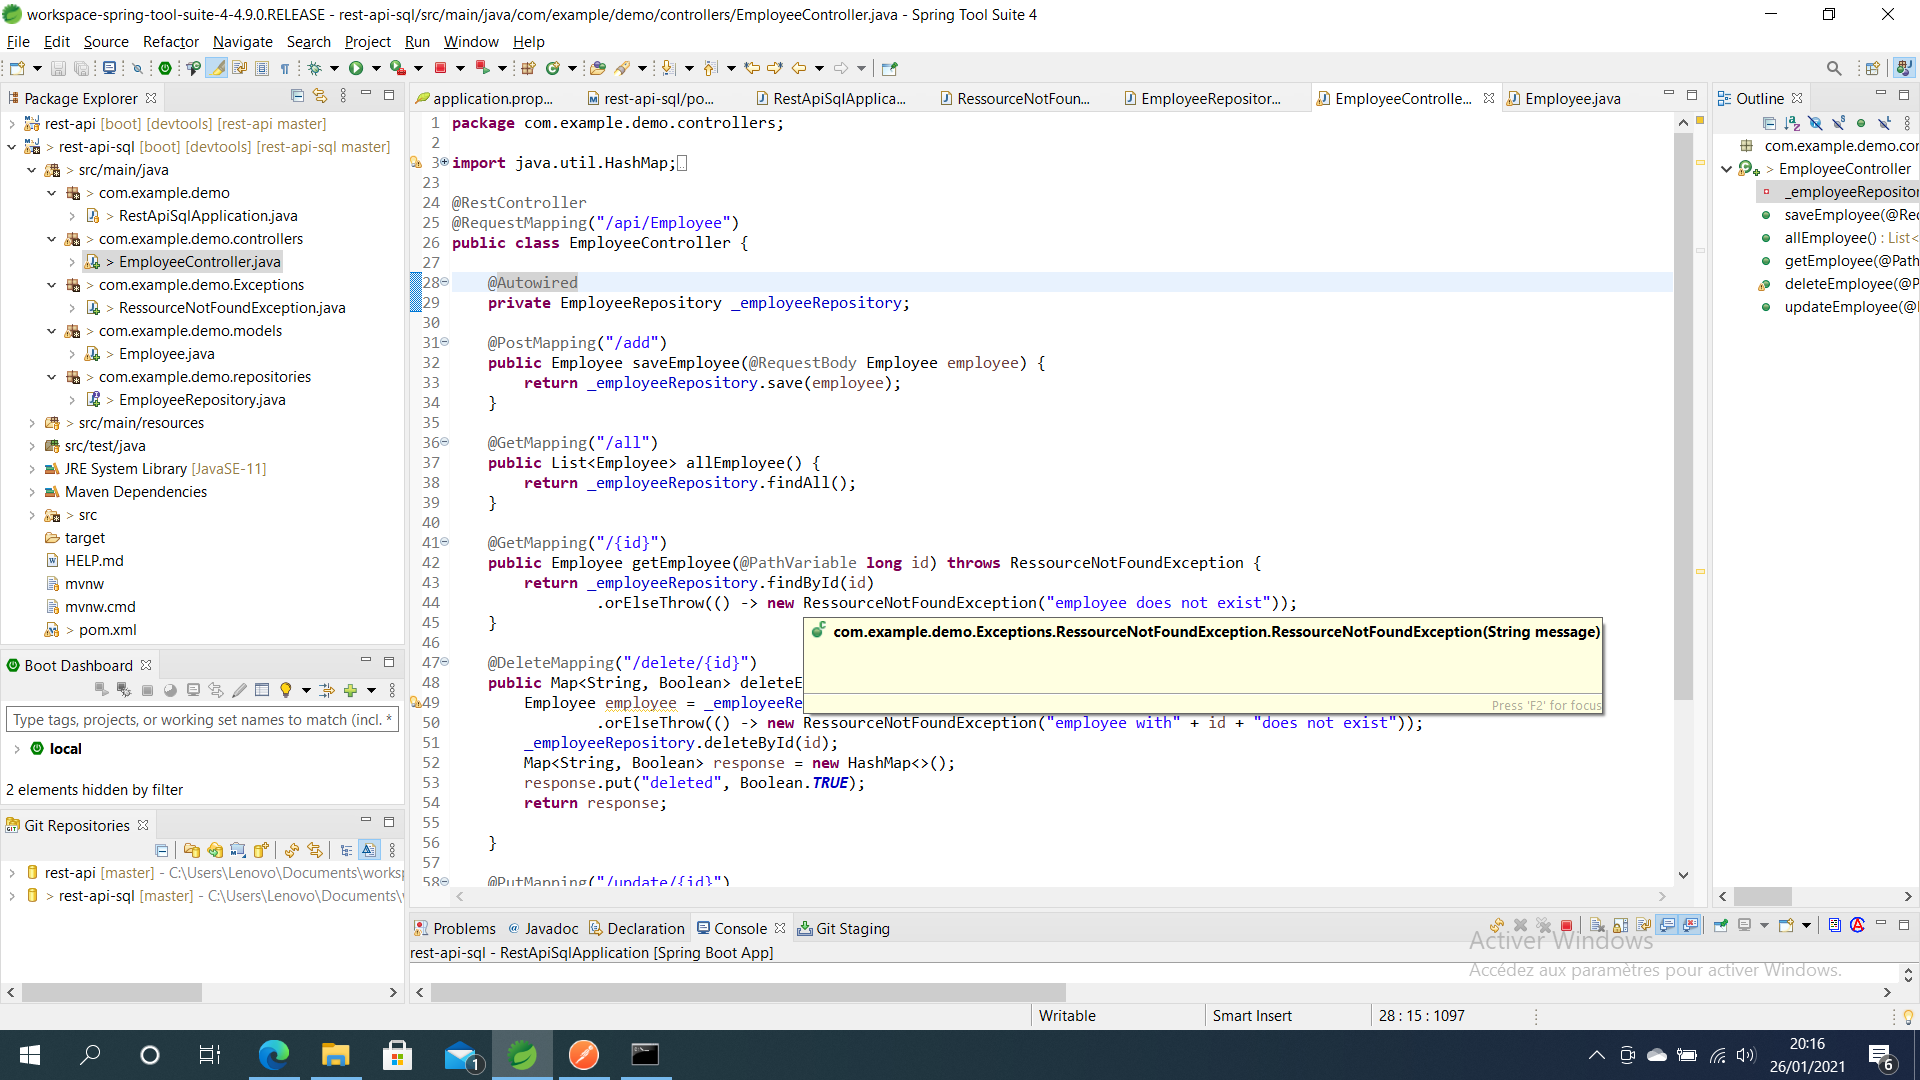Click red Terminate button in Console toolbar
This screenshot has width=1920, height=1080.
(x=1567, y=926)
